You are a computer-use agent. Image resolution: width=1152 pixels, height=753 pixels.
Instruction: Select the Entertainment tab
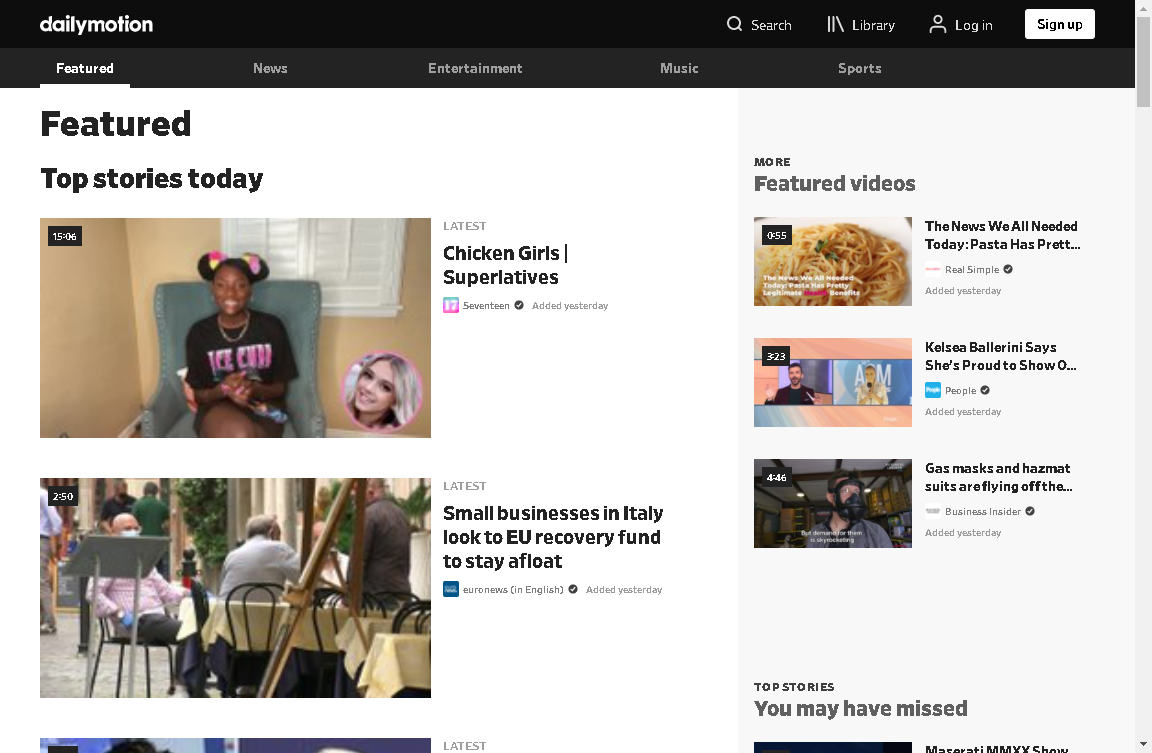pyautogui.click(x=475, y=68)
